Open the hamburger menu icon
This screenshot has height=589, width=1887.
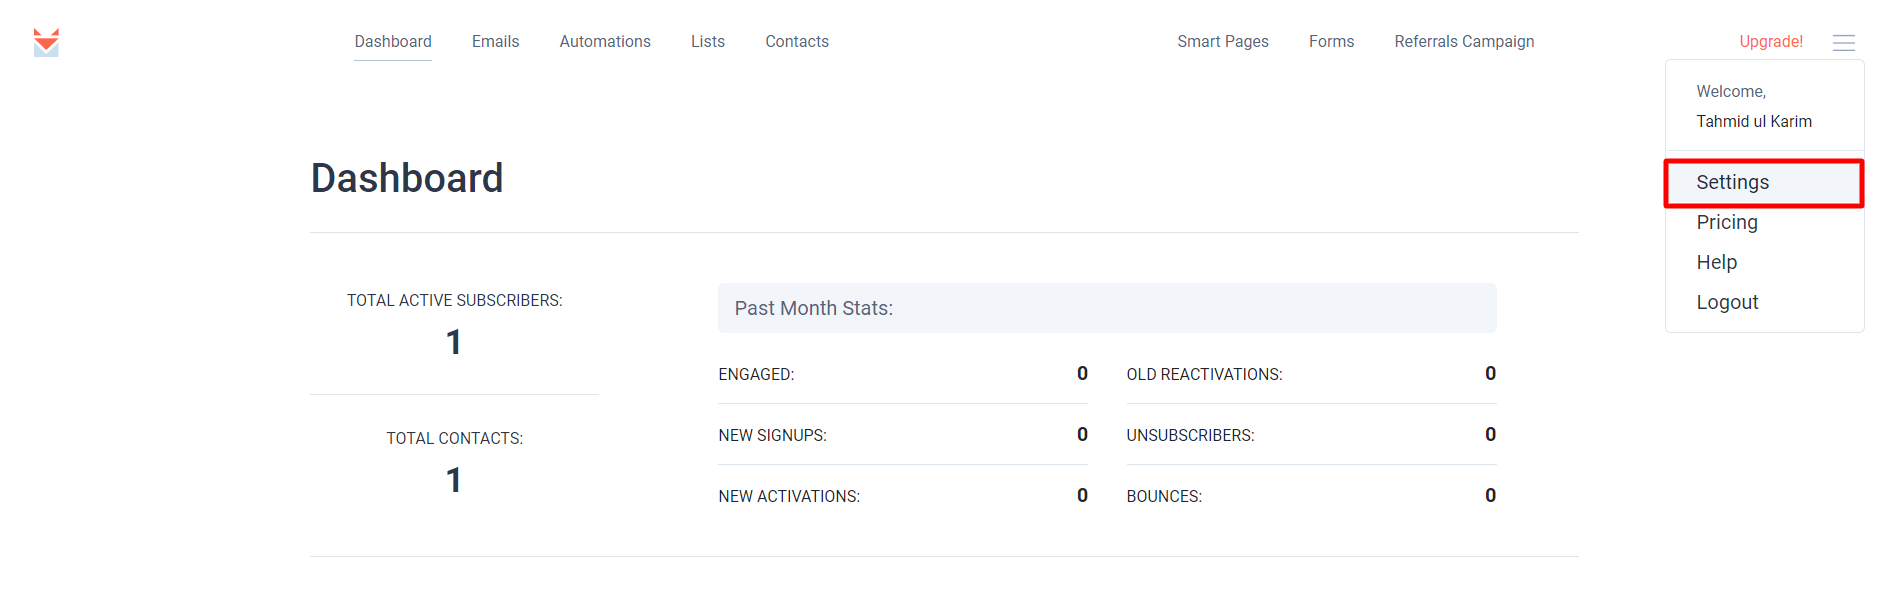[x=1843, y=42]
